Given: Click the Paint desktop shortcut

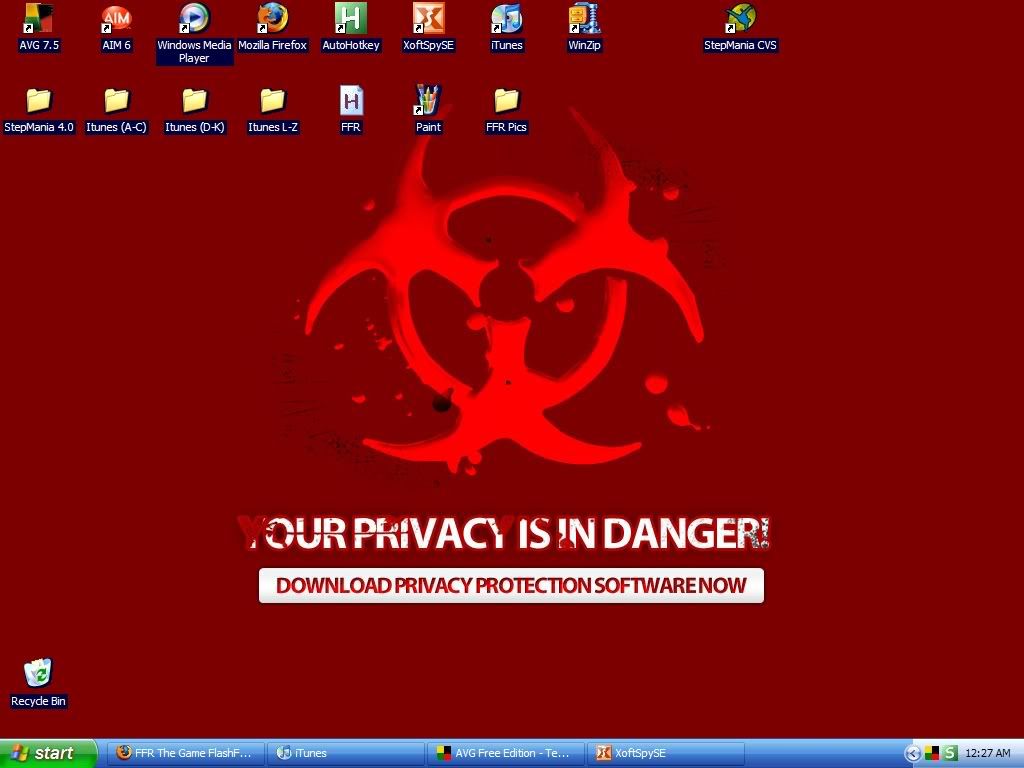Looking at the screenshot, I should pos(428,102).
